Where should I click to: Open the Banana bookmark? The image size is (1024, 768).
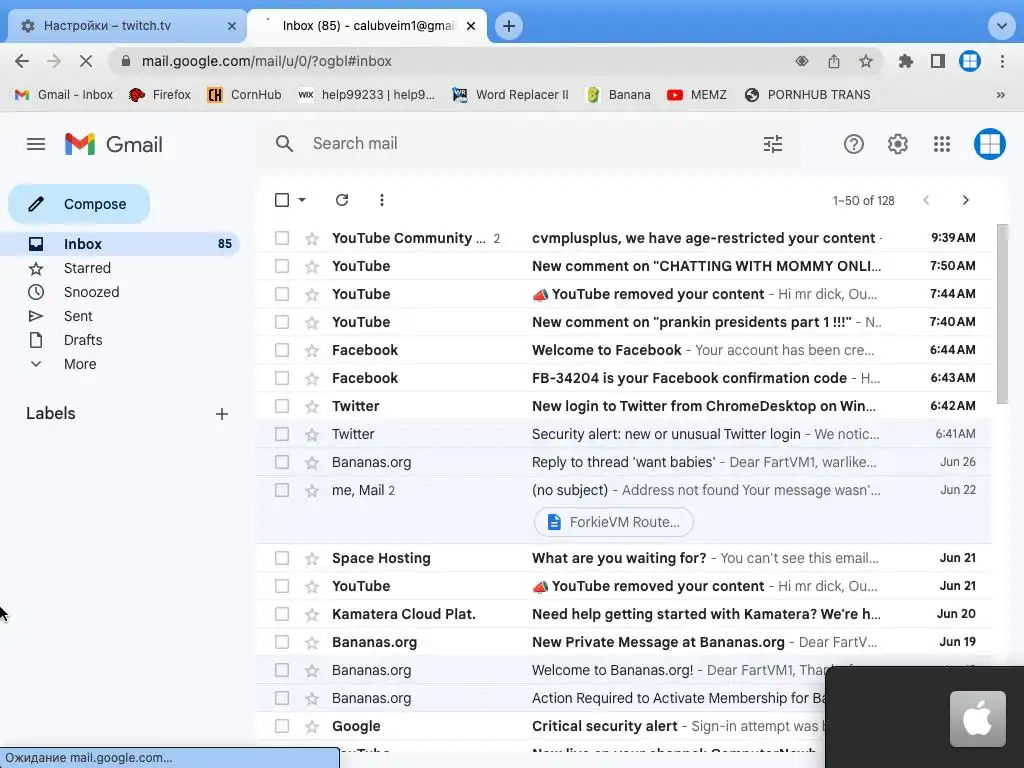click(x=619, y=95)
